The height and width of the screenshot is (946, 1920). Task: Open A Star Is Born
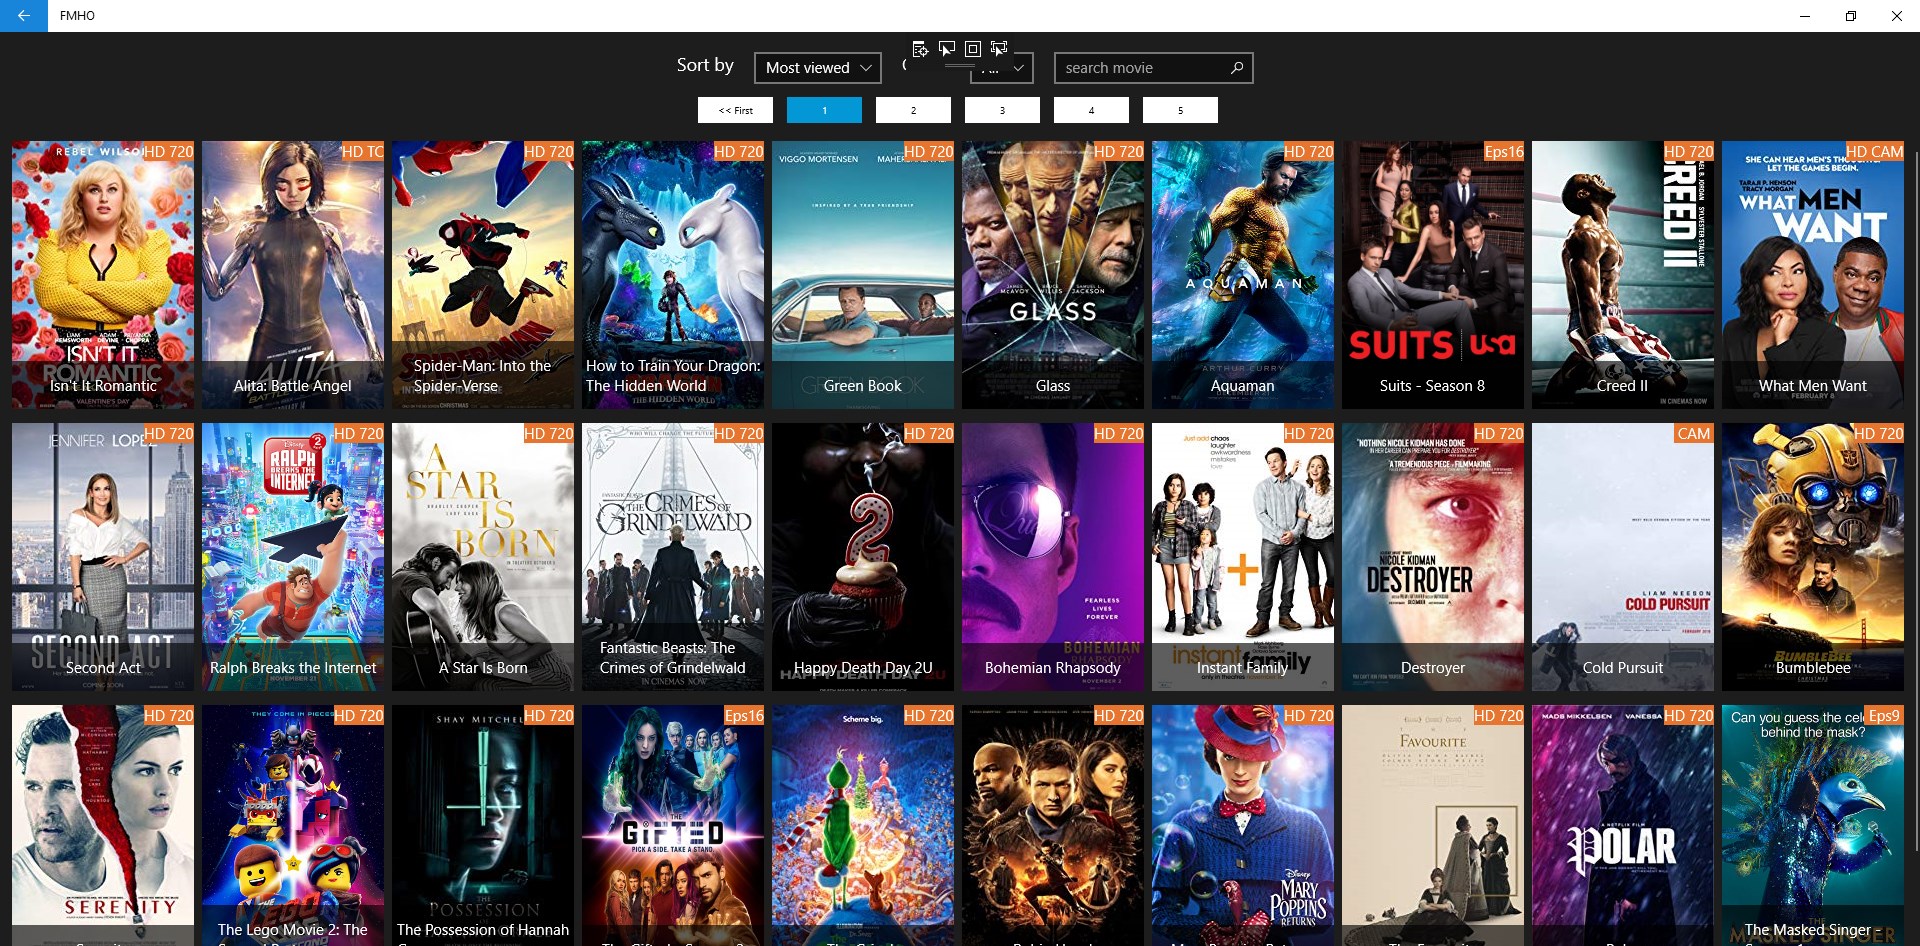point(483,557)
